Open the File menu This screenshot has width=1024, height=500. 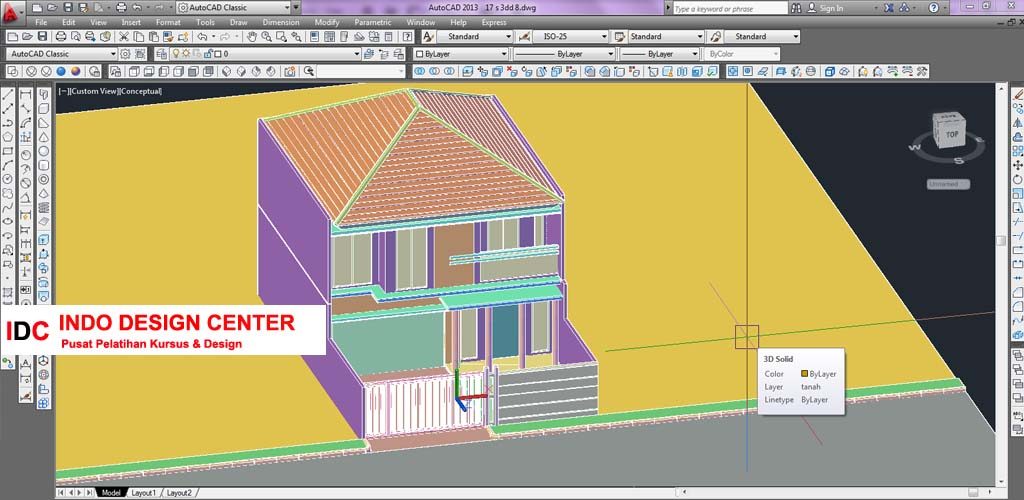(x=41, y=22)
